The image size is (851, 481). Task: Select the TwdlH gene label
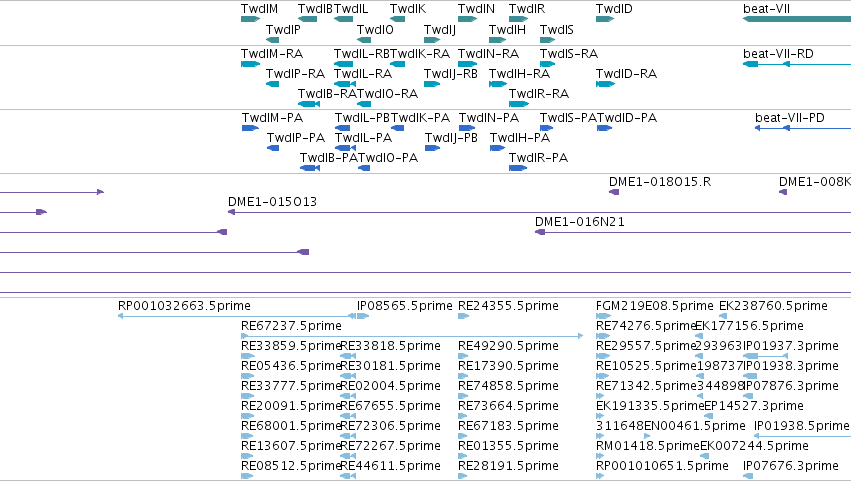click(507, 30)
